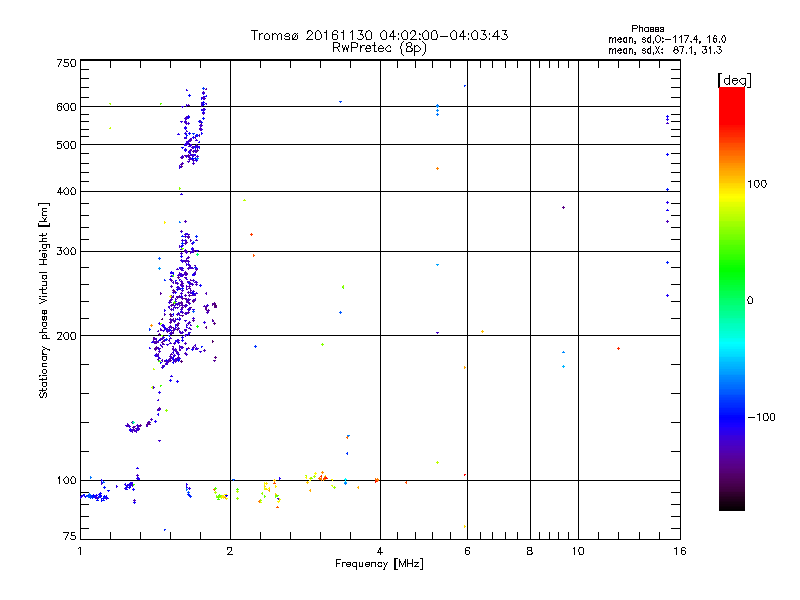Click the '600' y-axis tick label
The width and height of the screenshot is (800, 600).
(66, 107)
